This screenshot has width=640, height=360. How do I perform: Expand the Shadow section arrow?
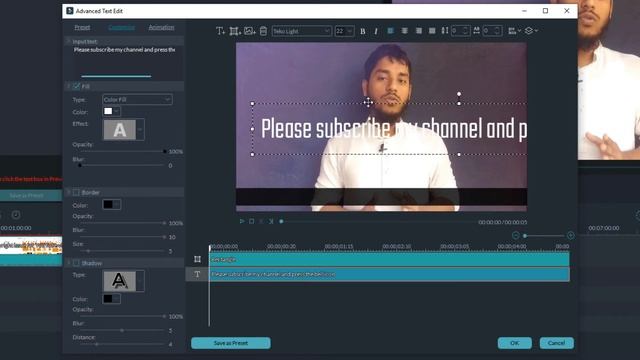(x=69, y=263)
